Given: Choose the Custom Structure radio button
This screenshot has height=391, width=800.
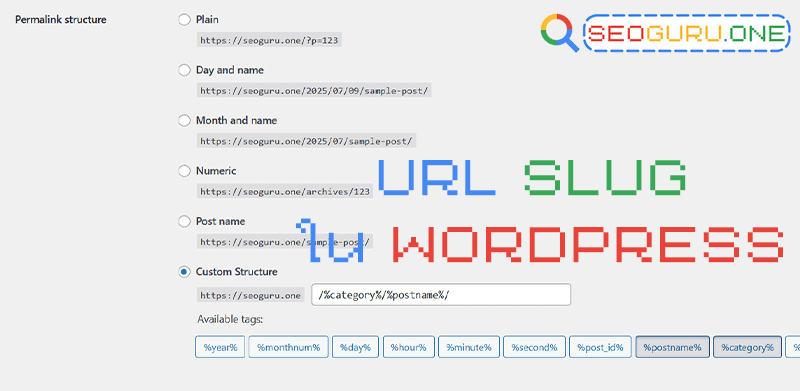Looking at the screenshot, I should coord(184,272).
